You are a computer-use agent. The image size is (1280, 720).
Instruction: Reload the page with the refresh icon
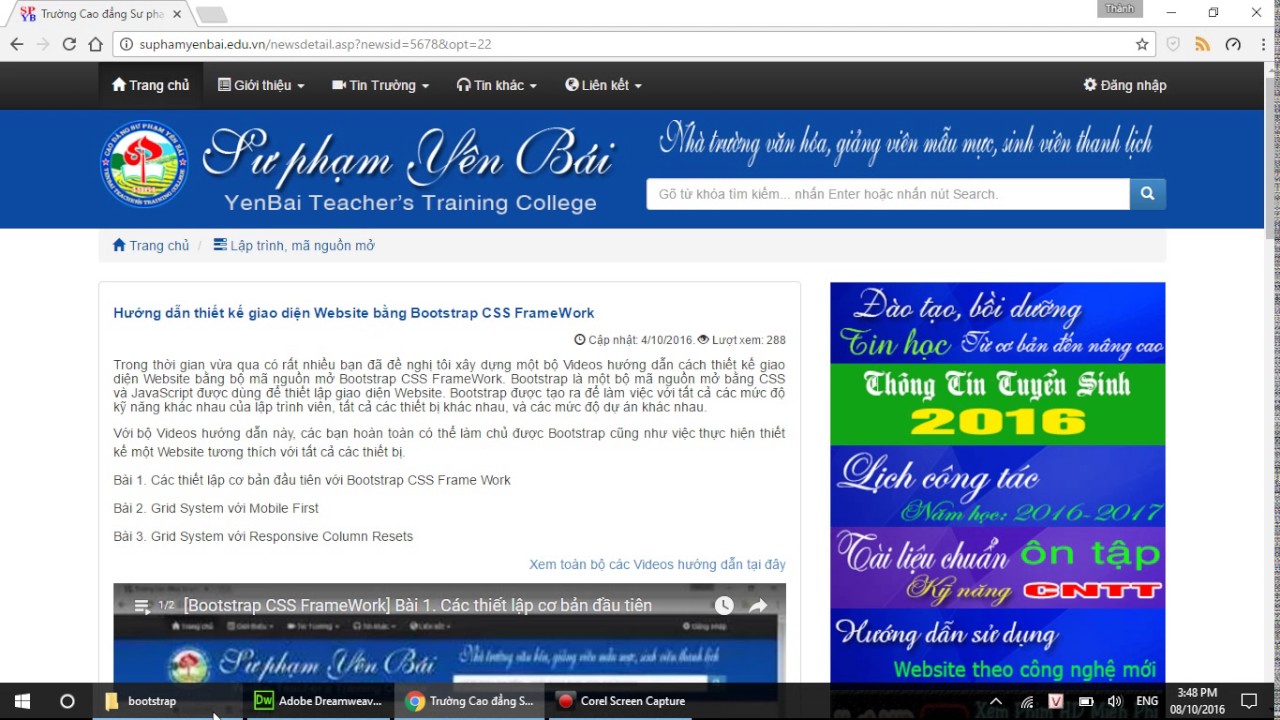69,44
